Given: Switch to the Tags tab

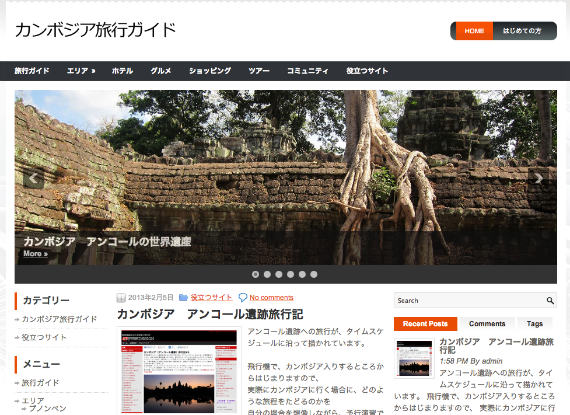Looking at the screenshot, I should [535, 324].
